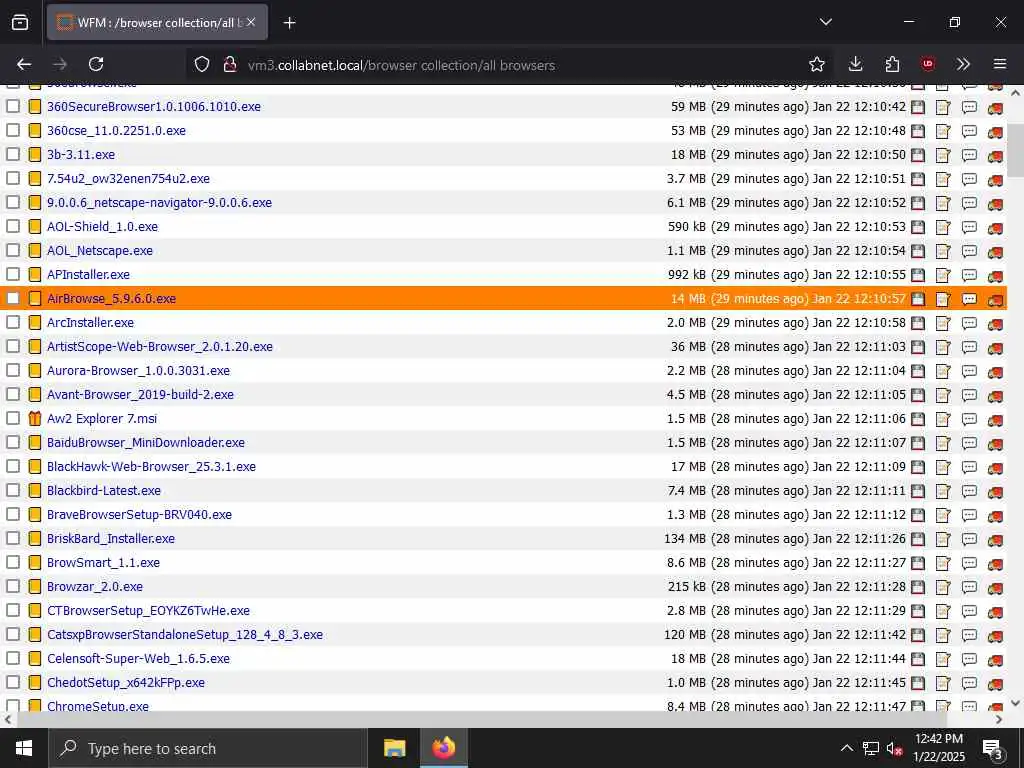Open the Avant-Browser_2019-build-2.exe link

tap(140, 394)
